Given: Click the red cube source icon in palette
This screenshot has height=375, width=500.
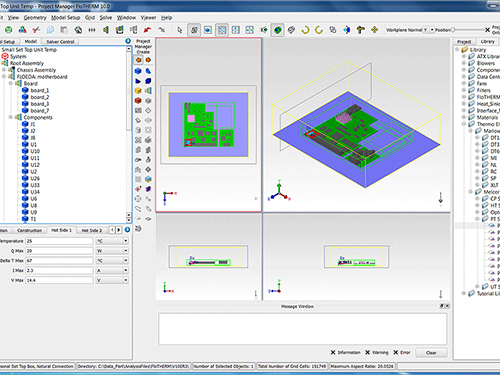Looking at the screenshot, I should (x=138, y=100).
